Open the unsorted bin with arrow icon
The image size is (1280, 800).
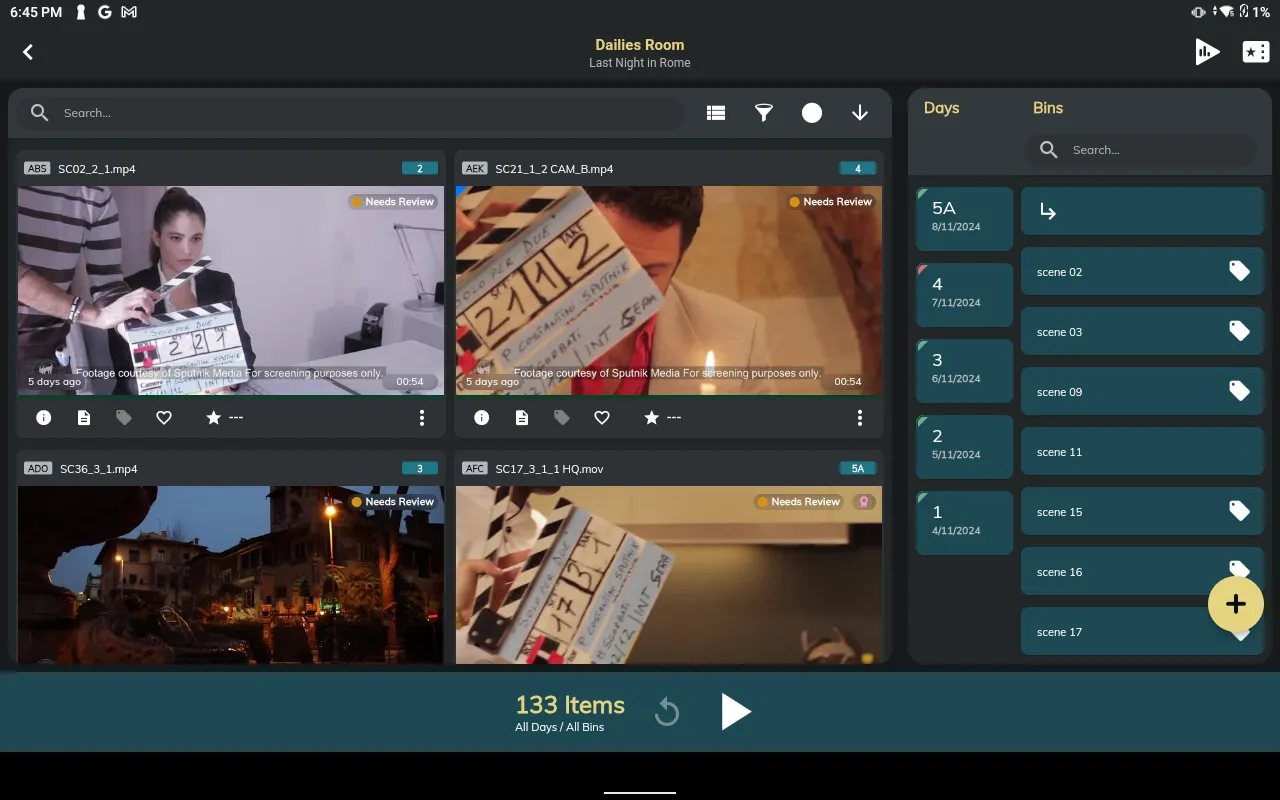click(1142, 212)
